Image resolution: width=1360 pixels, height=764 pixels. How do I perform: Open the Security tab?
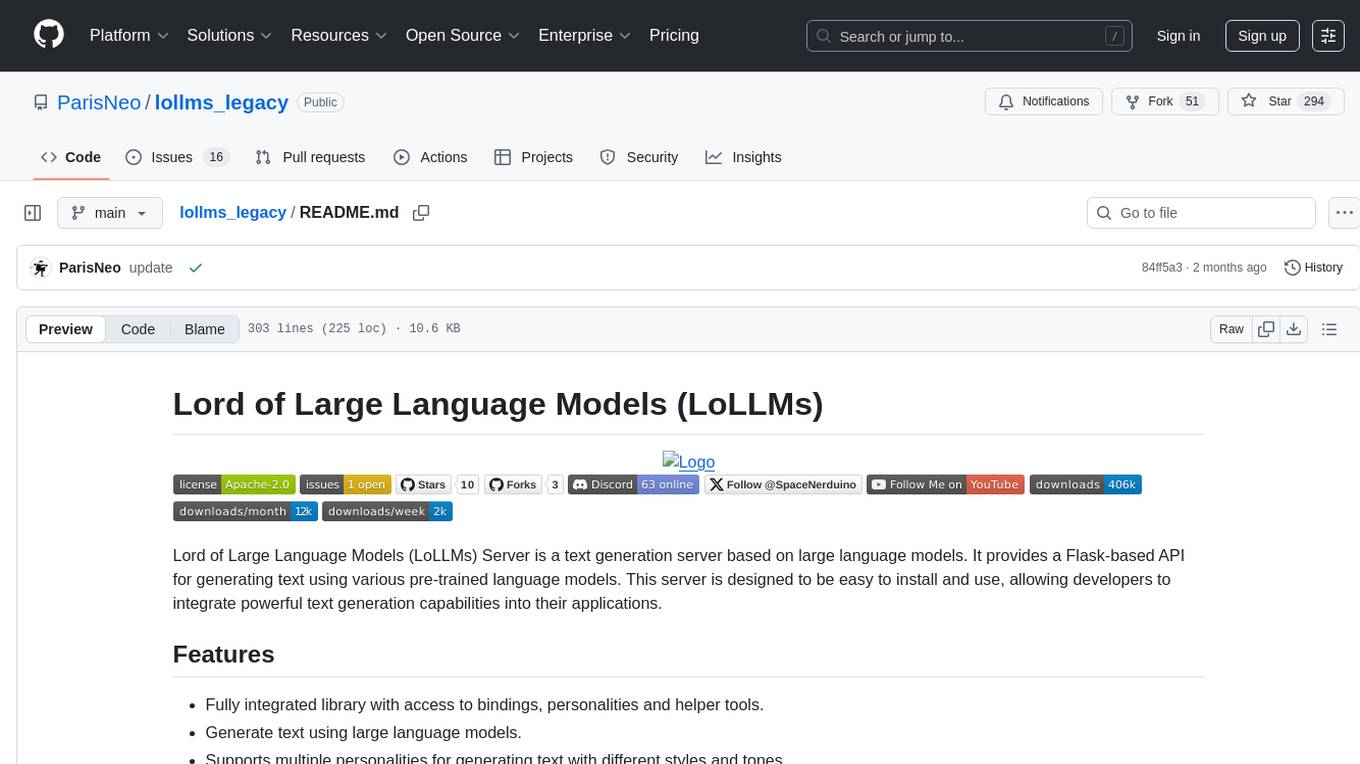(x=639, y=157)
